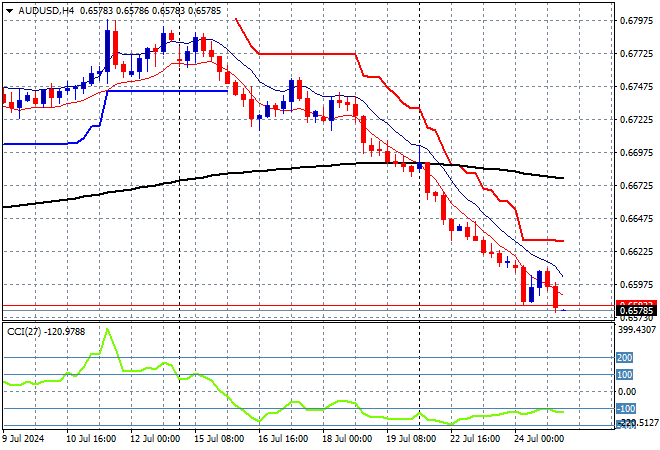Click the CCI(27) indicator label
The image size is (660, 450).
coord(24,332)
